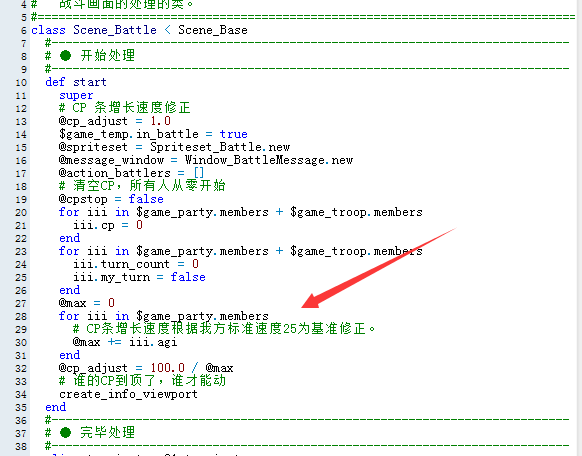Click the "@max = 0" line
This screenshot has height=456, width=582.
[86, 303]
